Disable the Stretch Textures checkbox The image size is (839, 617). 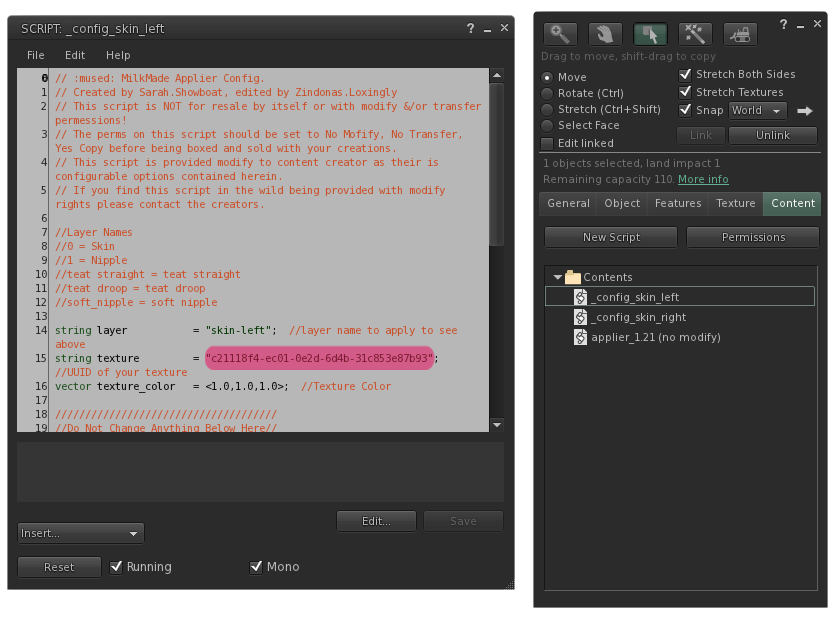point(685,93)
